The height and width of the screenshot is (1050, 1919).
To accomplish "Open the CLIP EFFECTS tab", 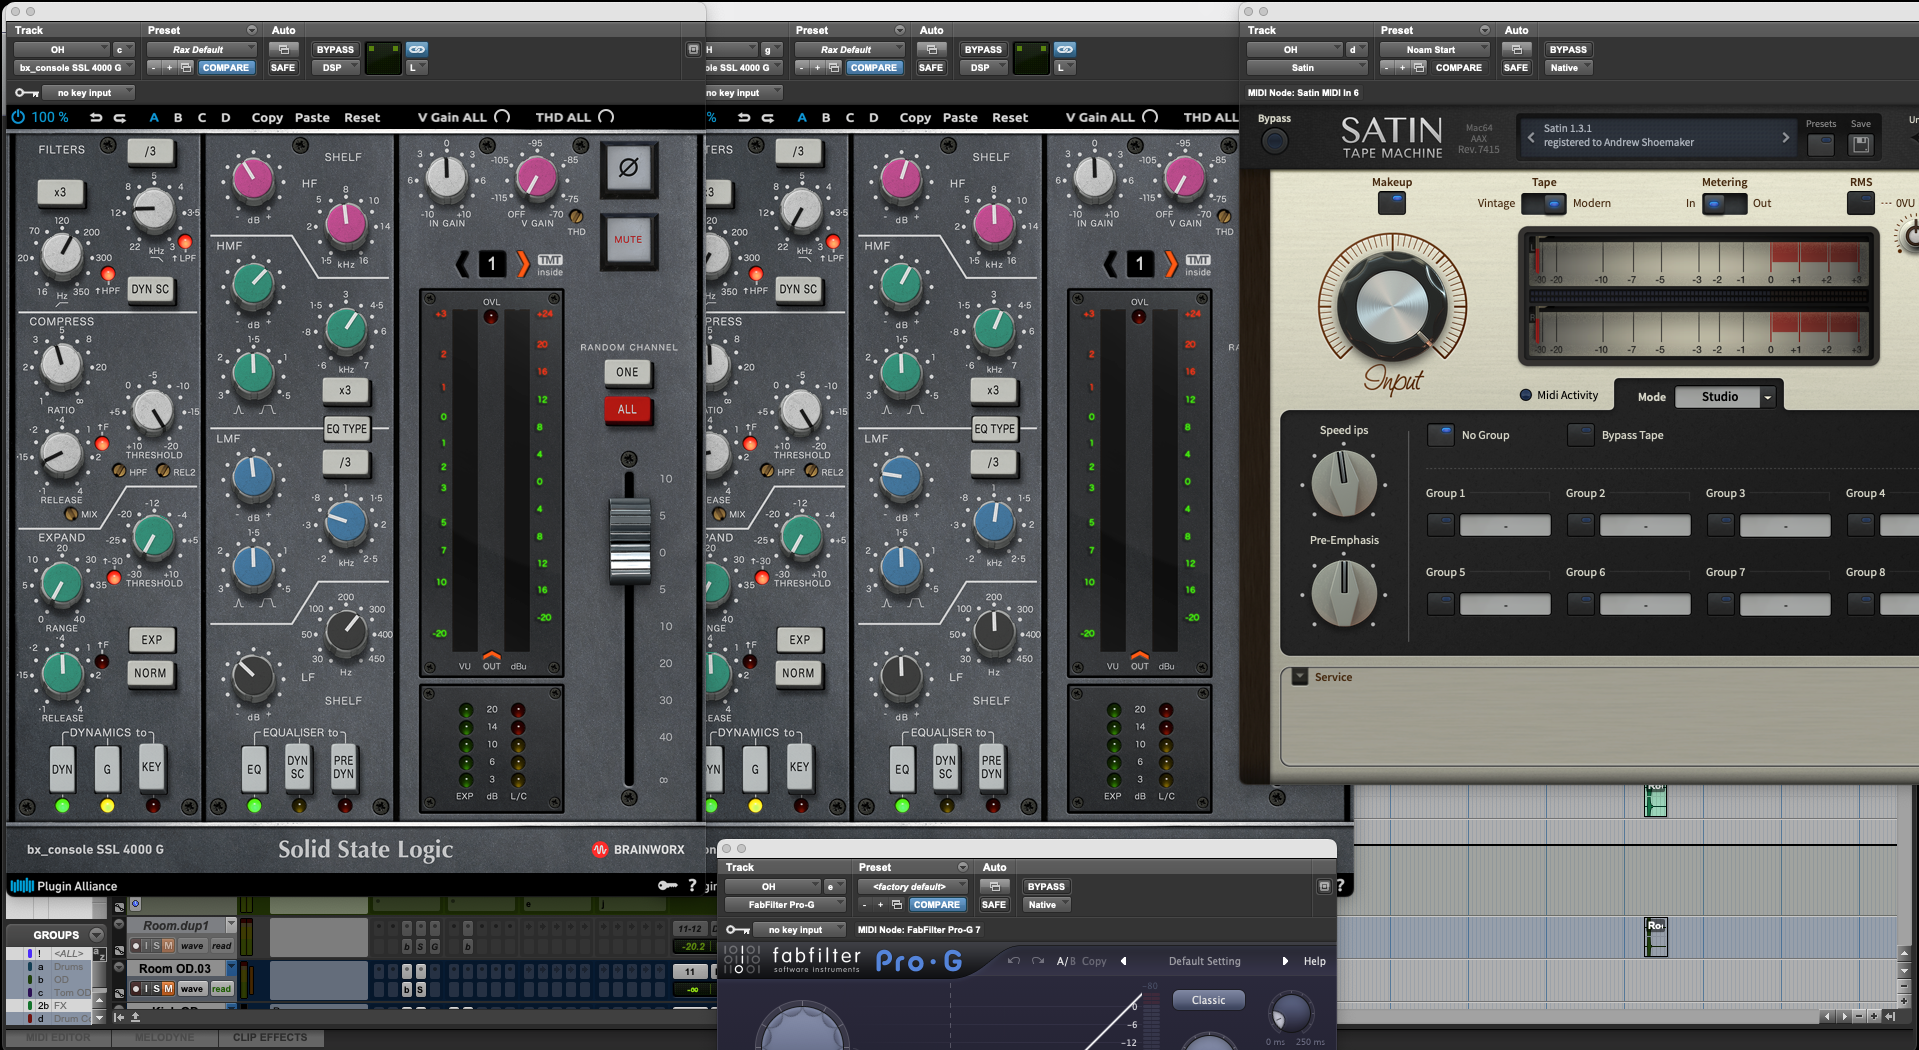I will (270, 1037).
